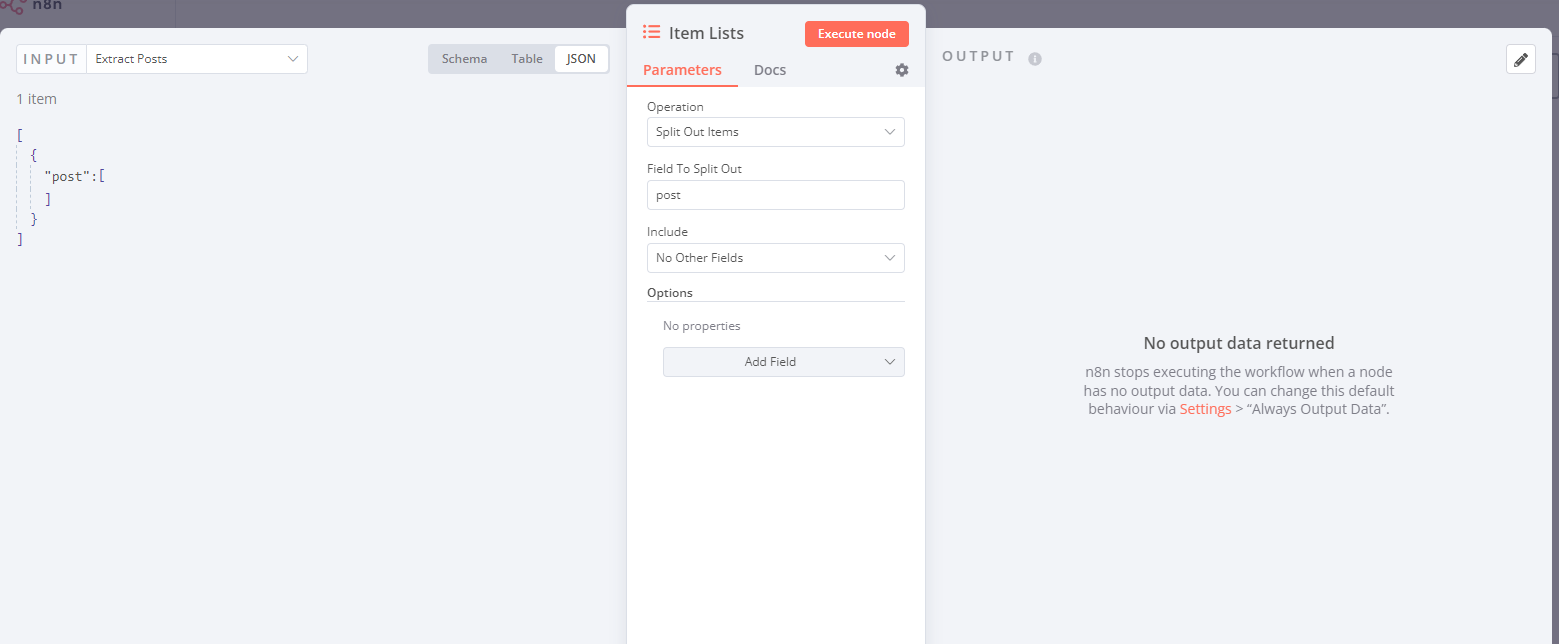
Task: Select the Parameters tab
Action: click(x=682, y=70)
